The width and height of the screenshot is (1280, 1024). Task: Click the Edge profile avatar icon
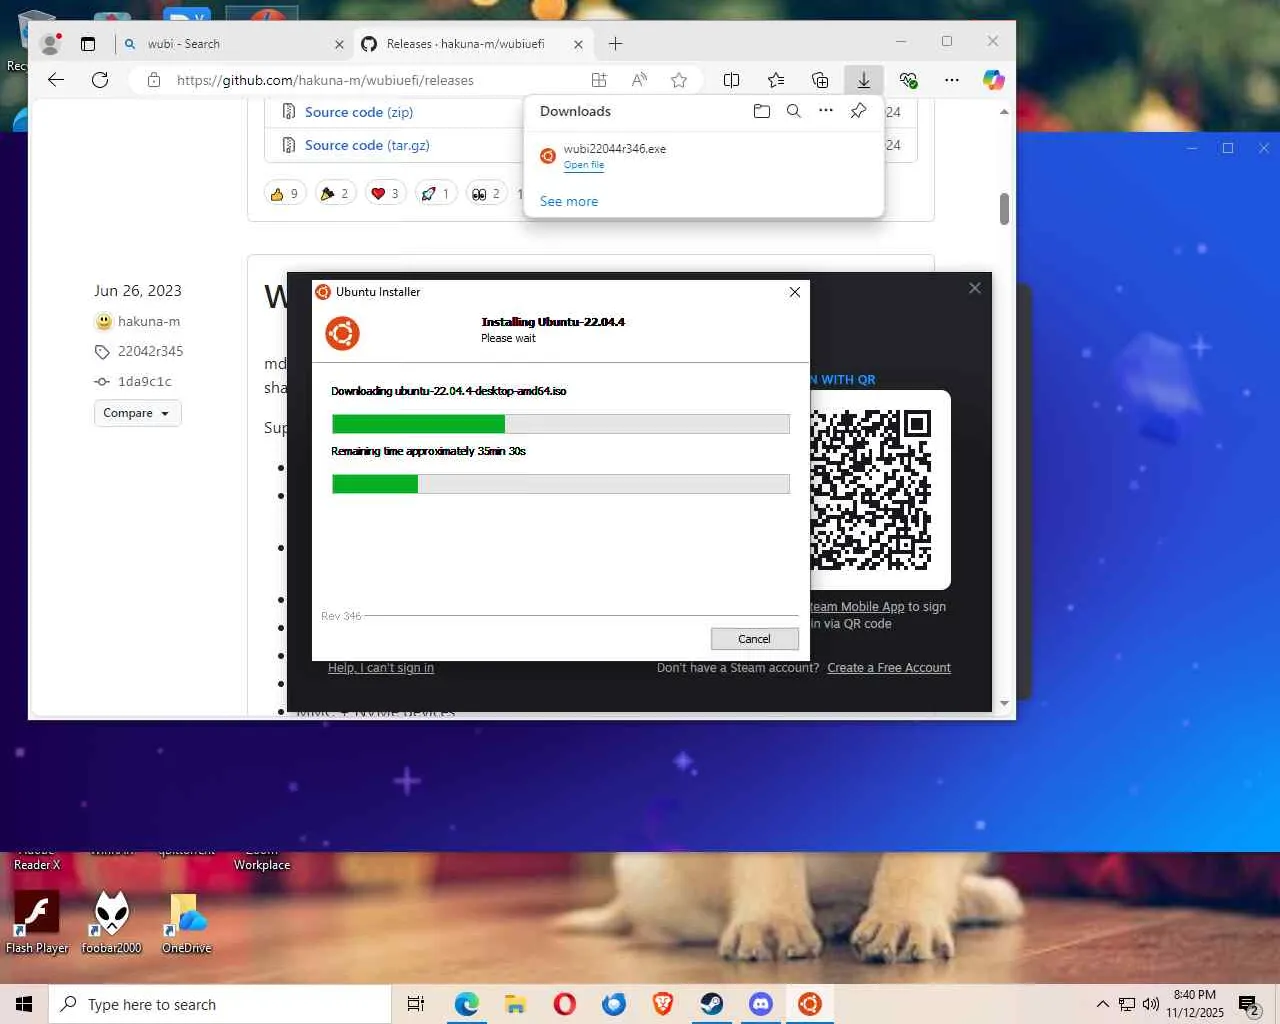[50, 44]
